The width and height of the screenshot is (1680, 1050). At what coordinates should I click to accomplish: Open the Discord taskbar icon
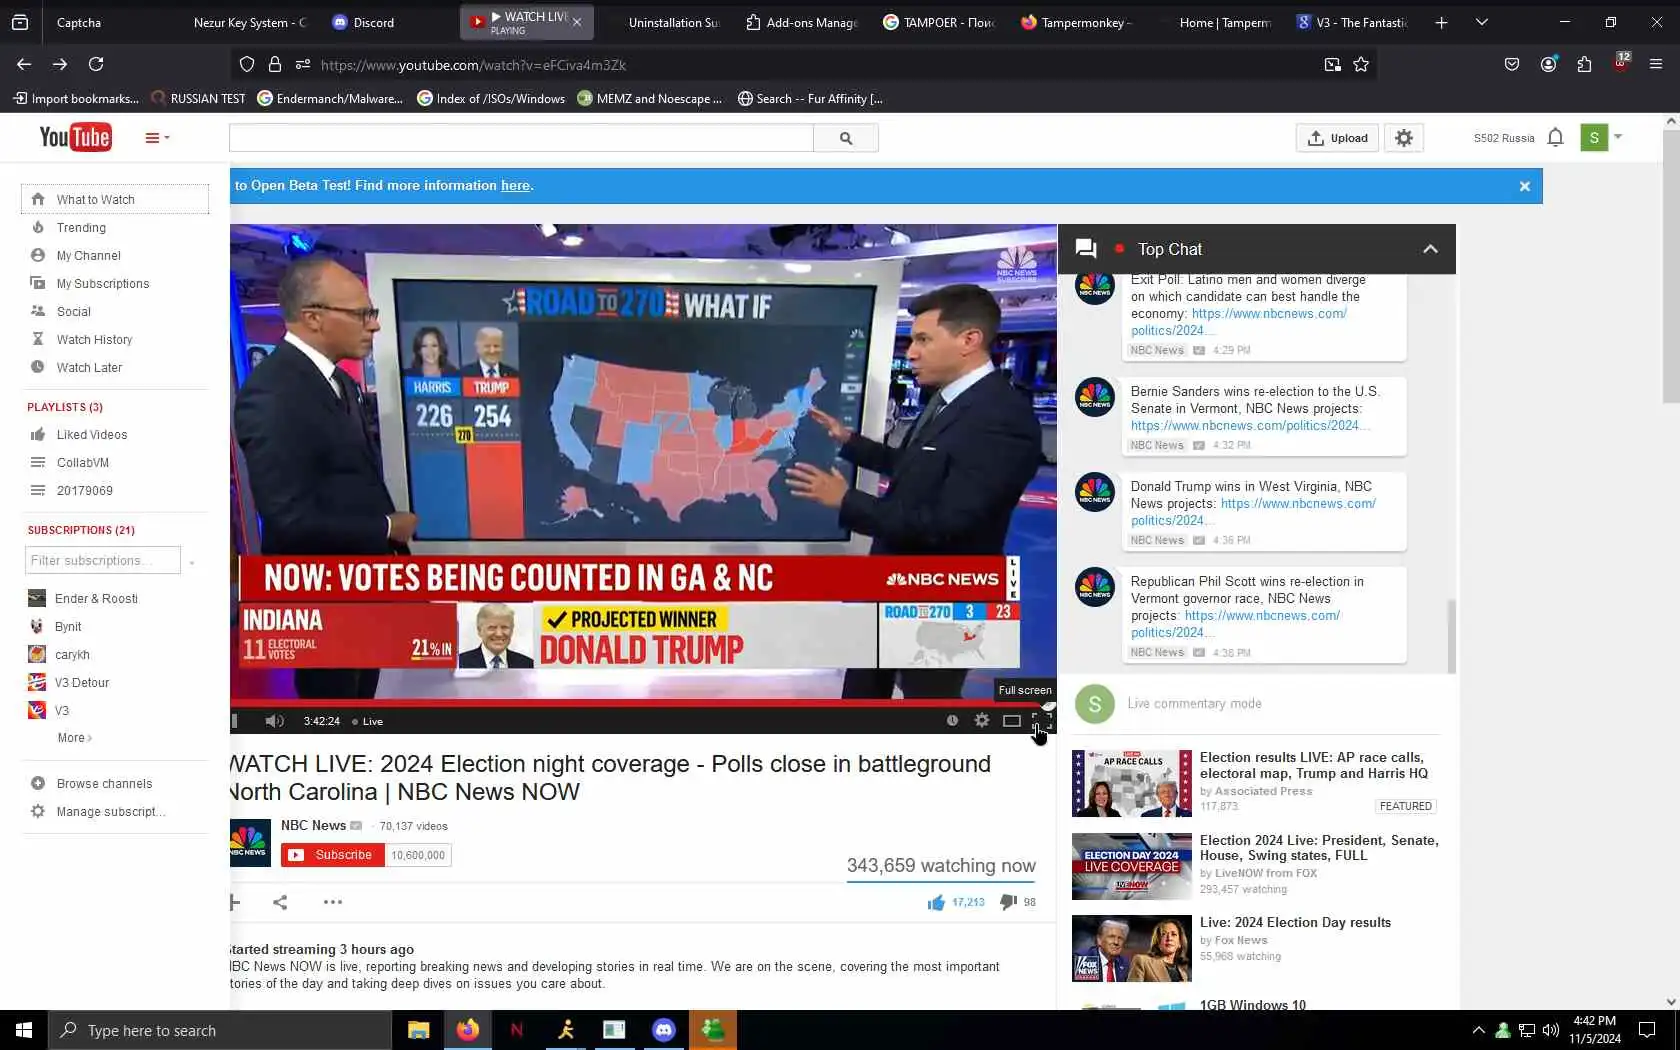pyautogui.click(x=664, y=1030)
